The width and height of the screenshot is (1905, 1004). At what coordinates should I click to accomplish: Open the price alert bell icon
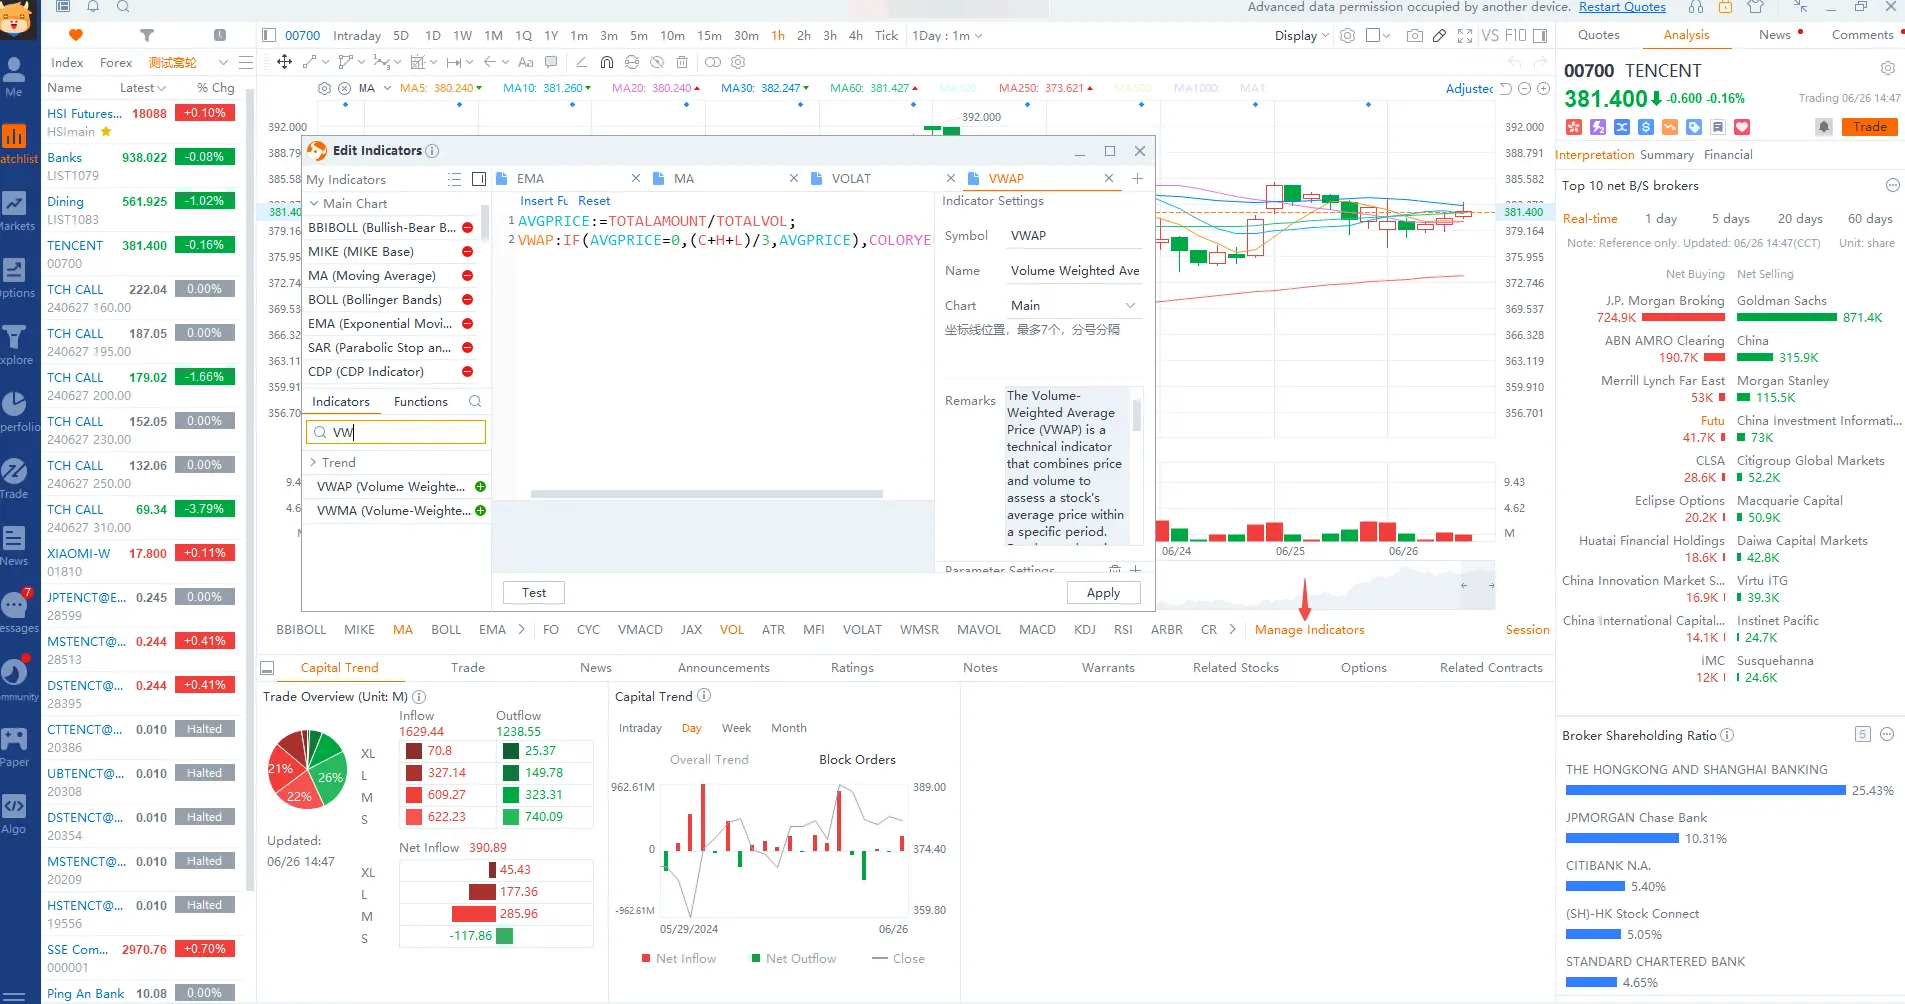tap(1824, 127)
